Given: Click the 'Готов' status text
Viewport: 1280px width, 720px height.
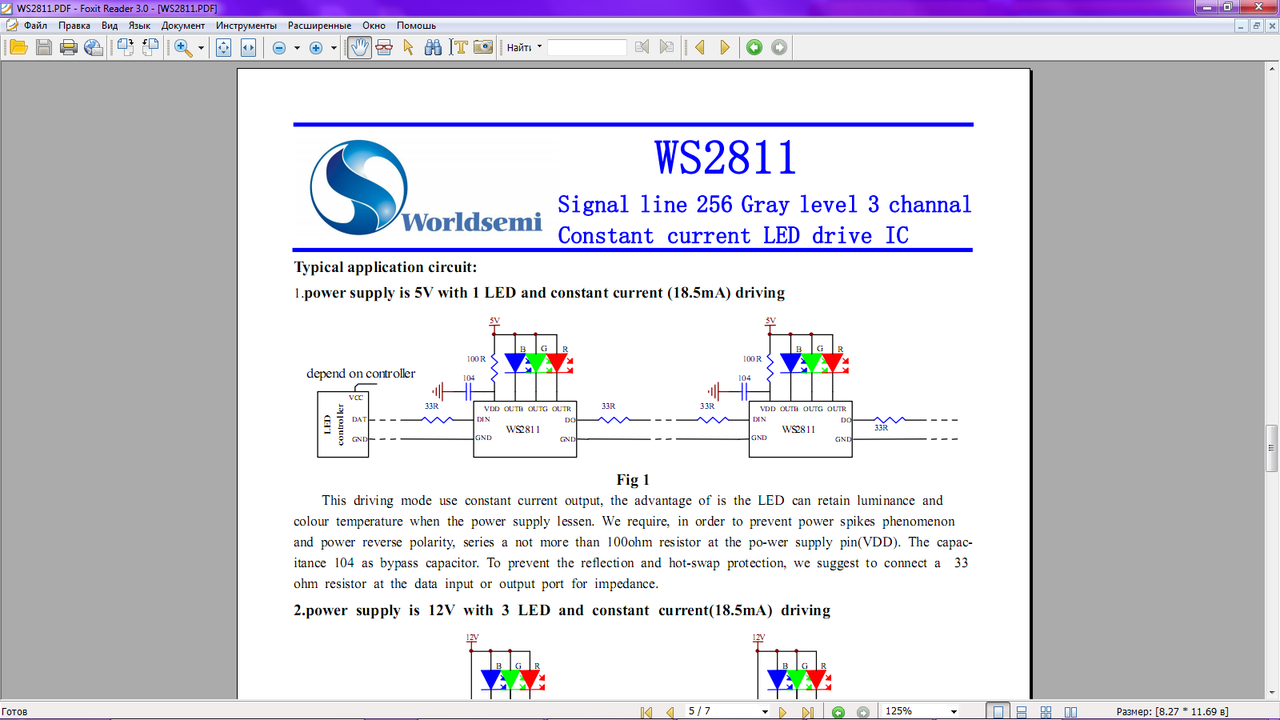Looking at the screenshot, I should pos(14,712).
